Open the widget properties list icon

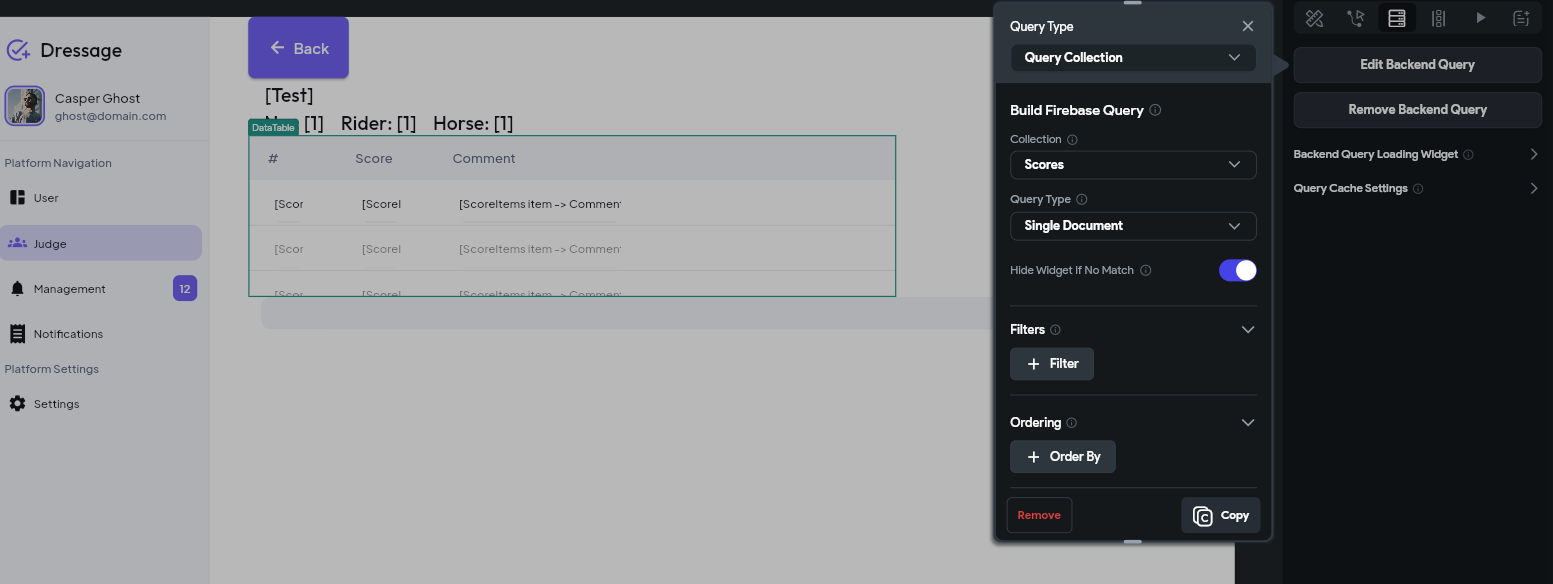[x=1439, y=17]
